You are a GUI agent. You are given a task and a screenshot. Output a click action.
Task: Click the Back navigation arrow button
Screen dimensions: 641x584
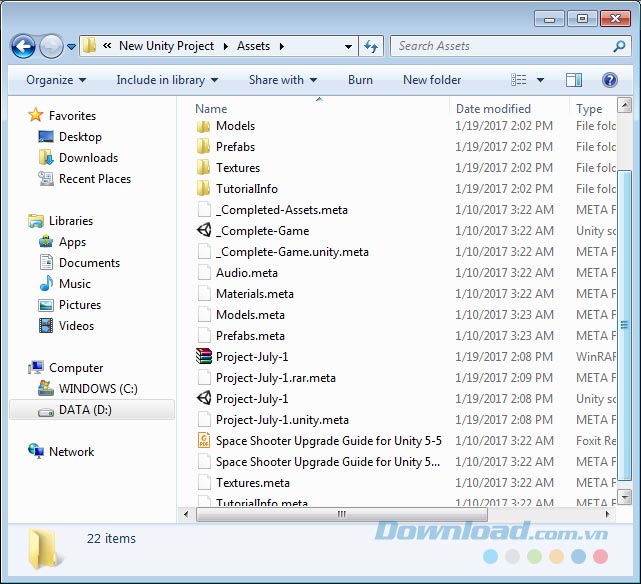[x=24, y=46]
